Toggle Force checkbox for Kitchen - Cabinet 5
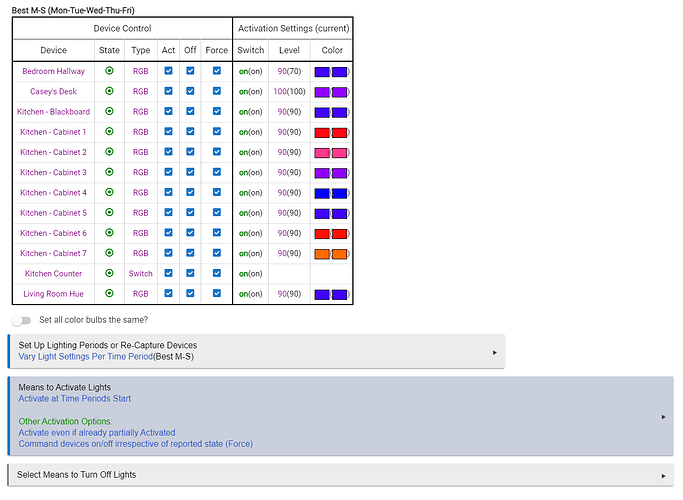 coord(217,212)
